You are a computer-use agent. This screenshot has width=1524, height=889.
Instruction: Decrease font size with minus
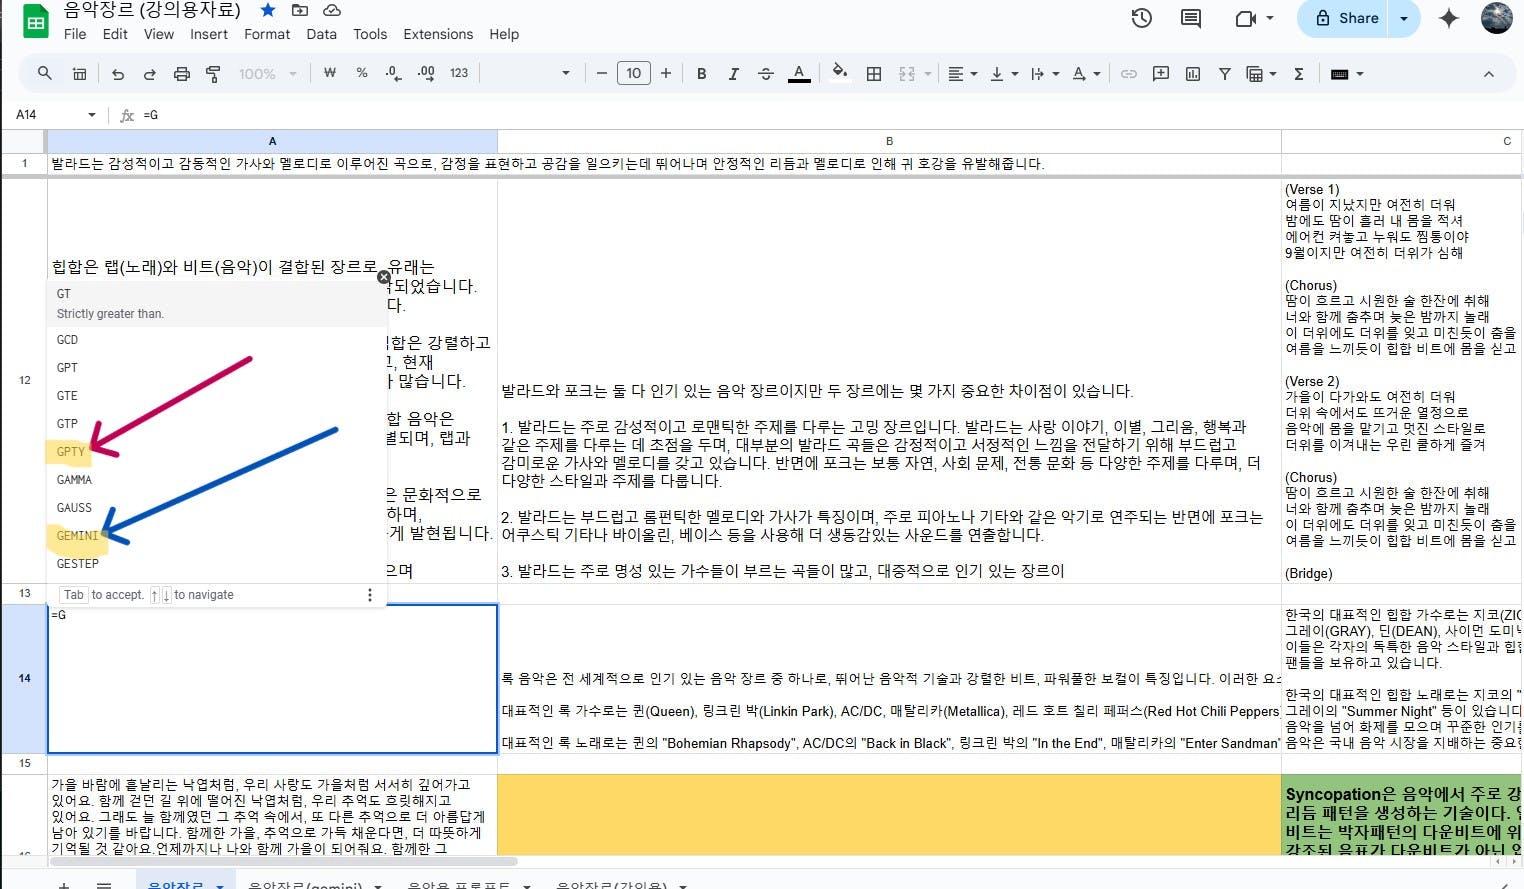click(601, 73)
